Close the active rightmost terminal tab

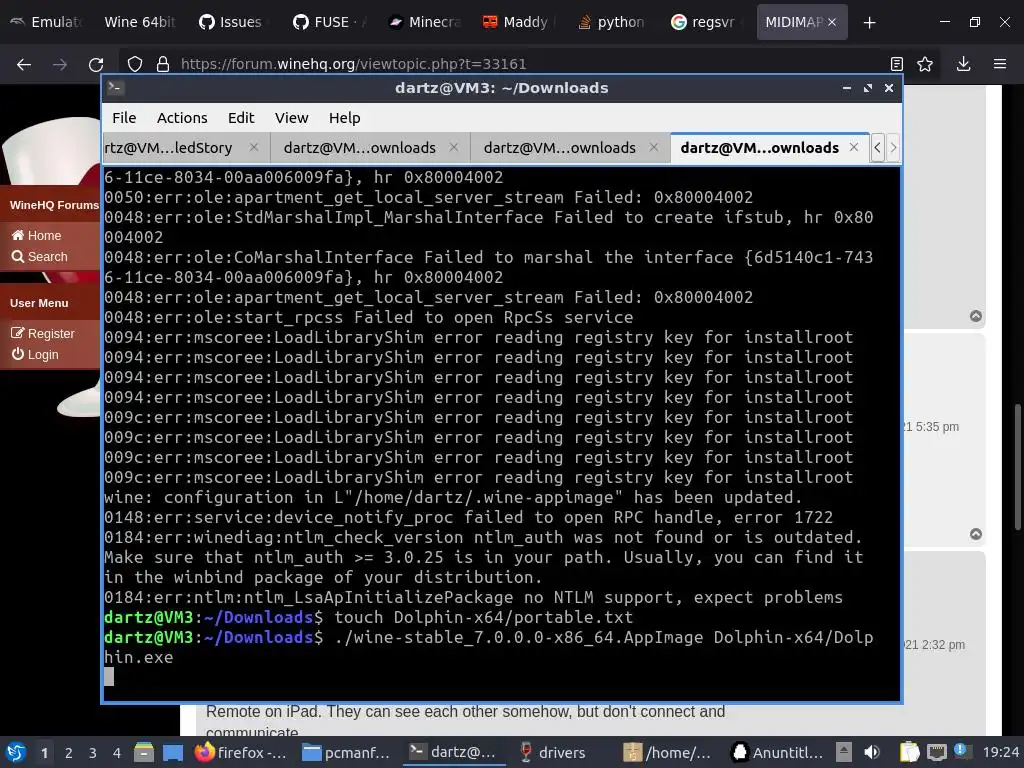(854, 148)
